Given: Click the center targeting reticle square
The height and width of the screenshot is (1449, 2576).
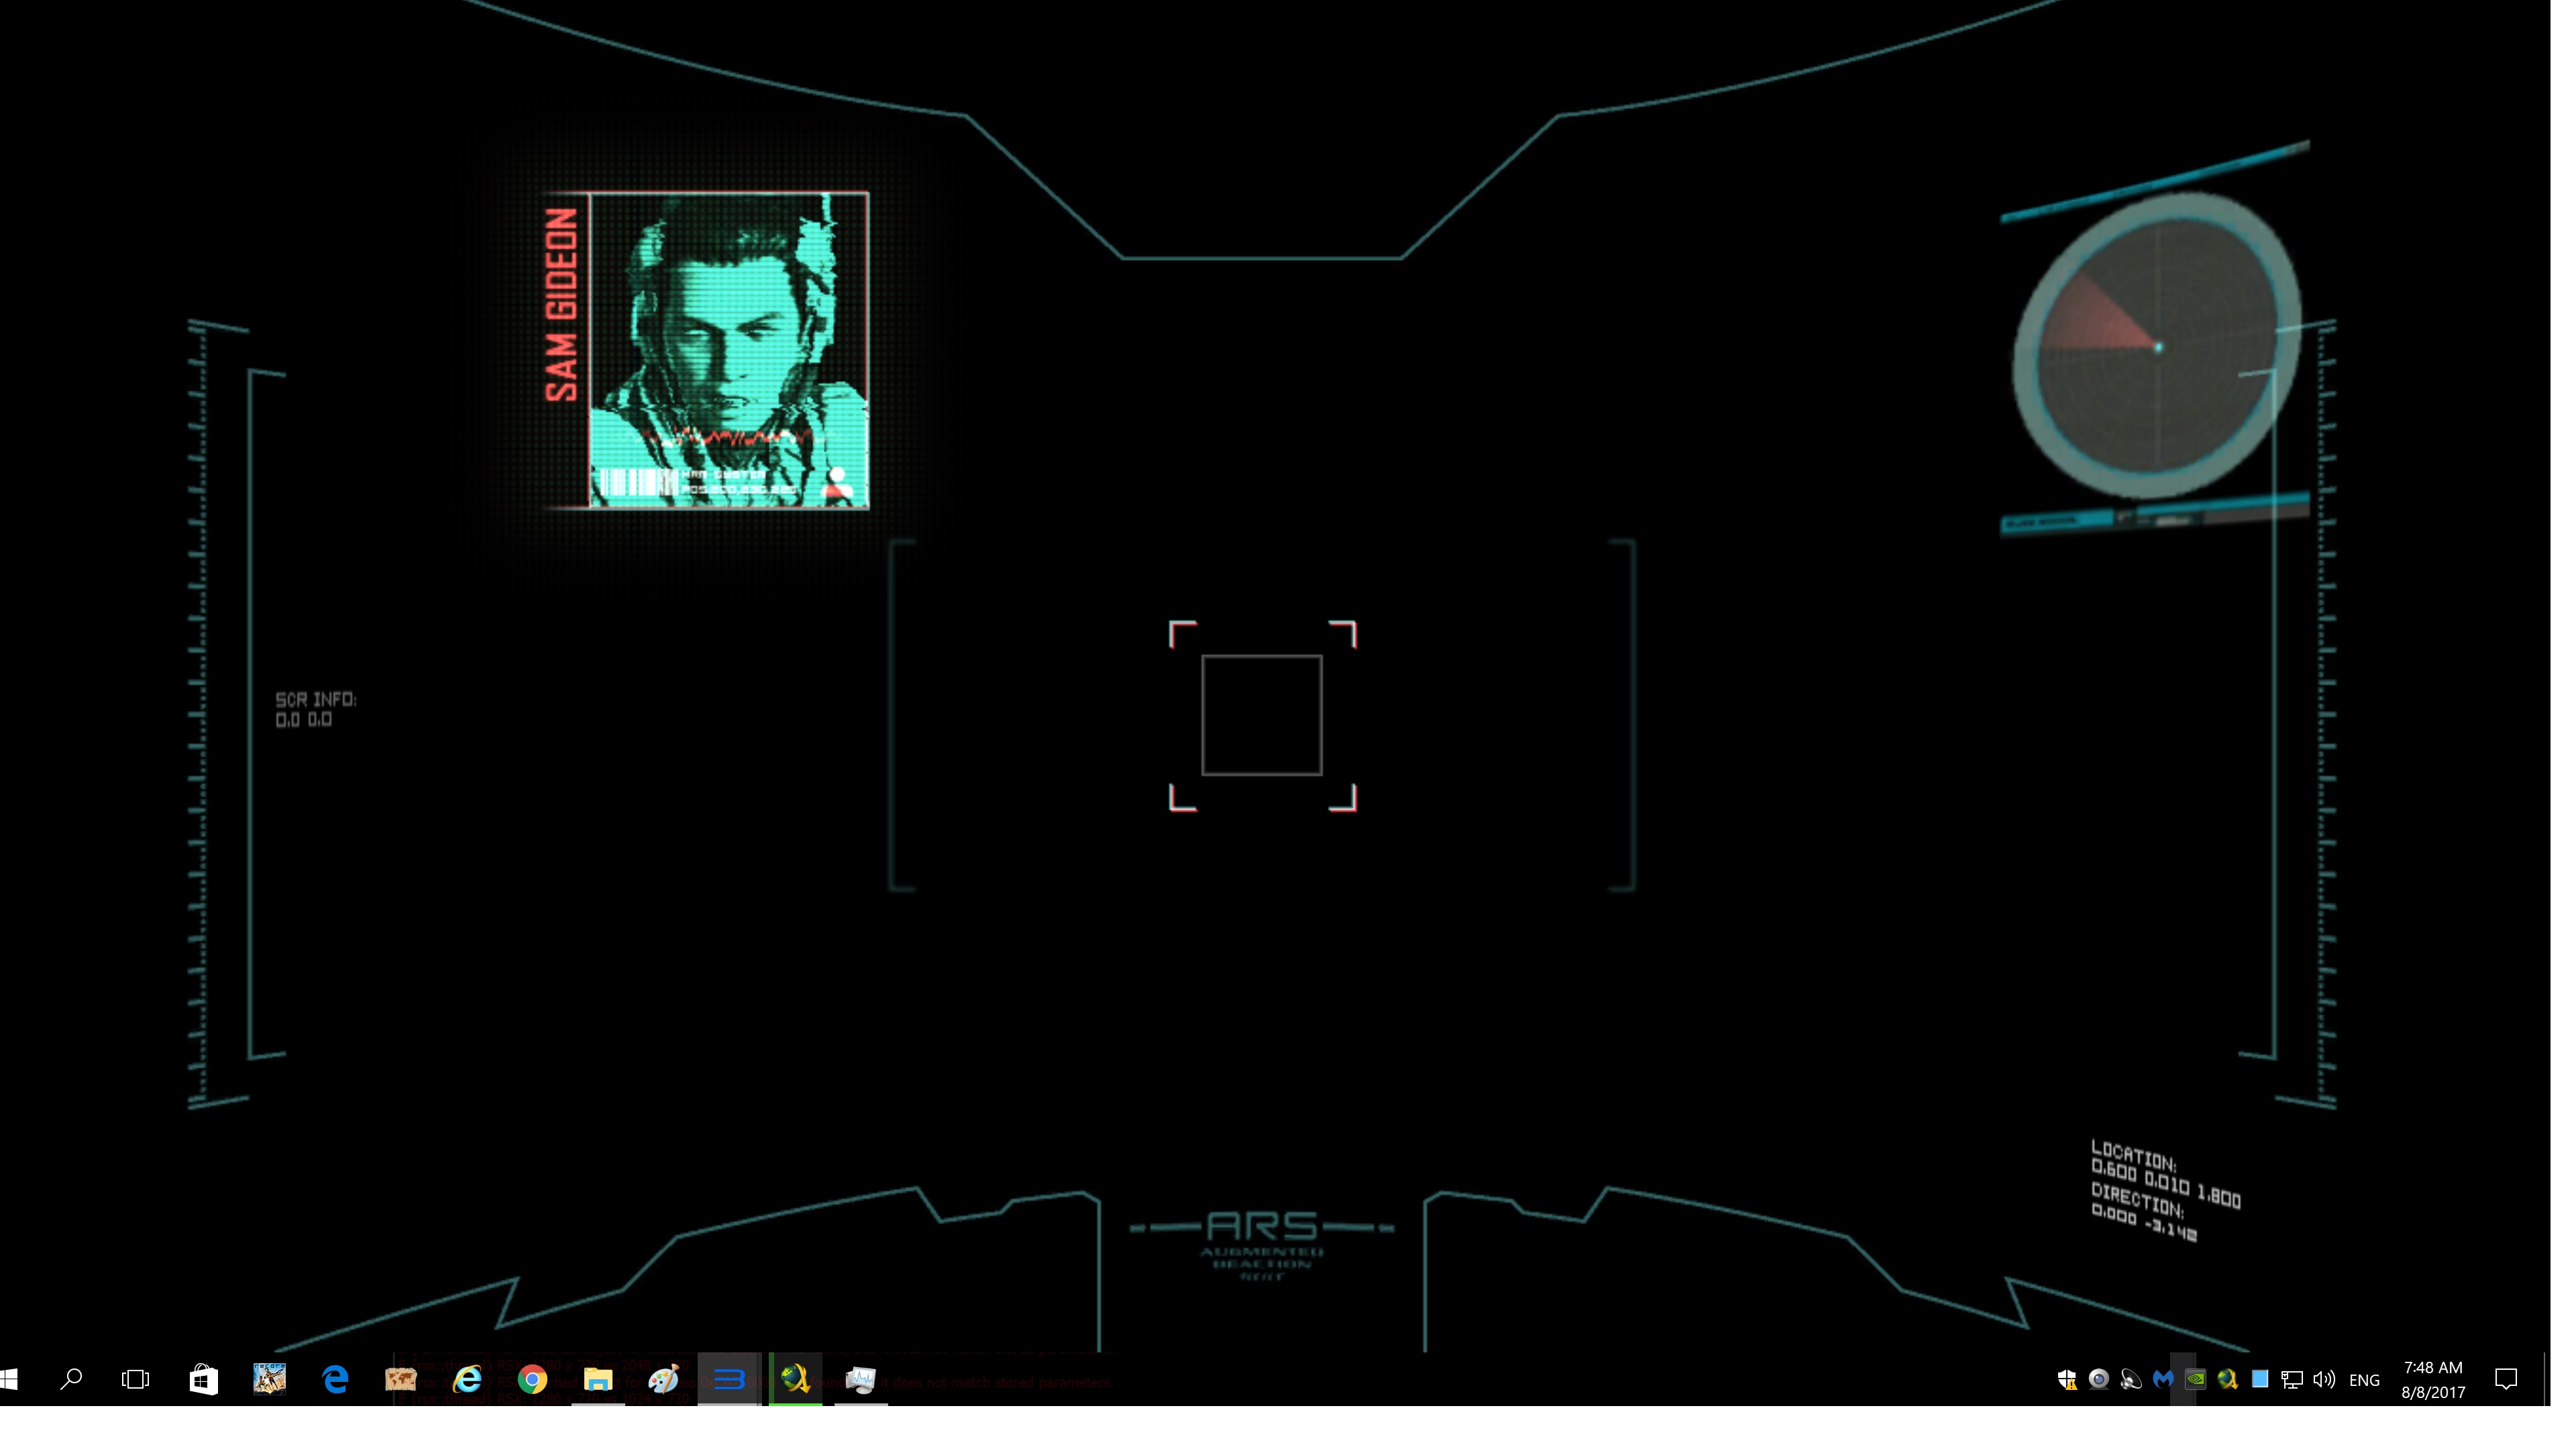Looking at the screenshot, I should [x=1262, y=715].
